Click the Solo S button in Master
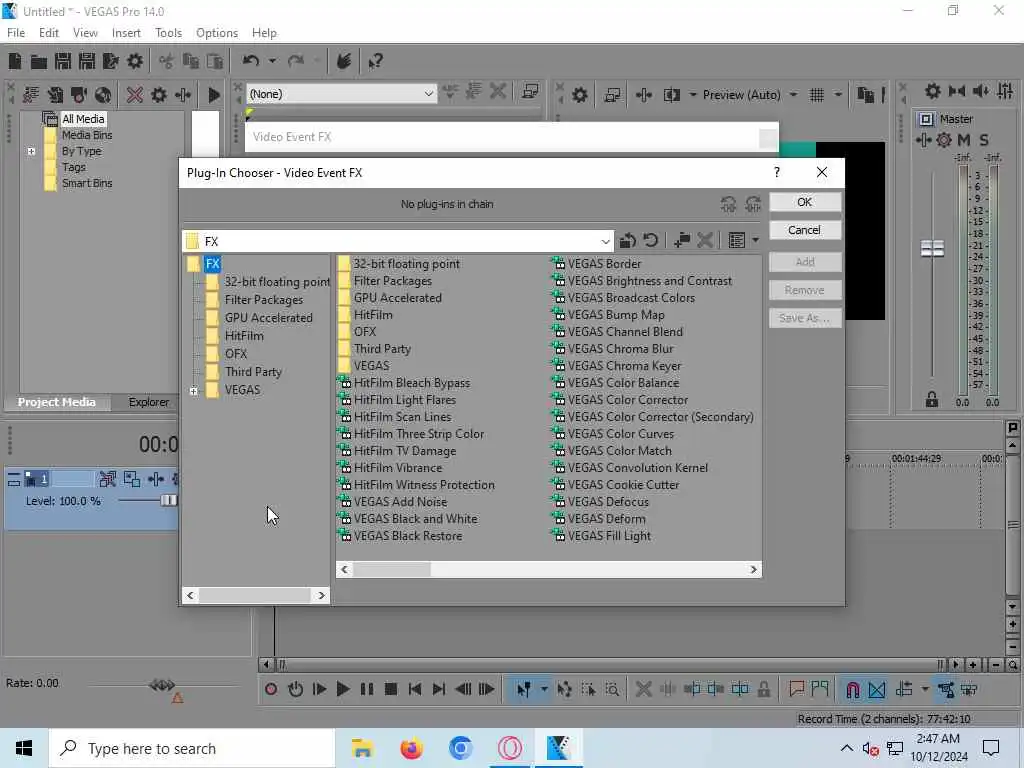This screenshot has width=1024, height=768. pos(984,140)
